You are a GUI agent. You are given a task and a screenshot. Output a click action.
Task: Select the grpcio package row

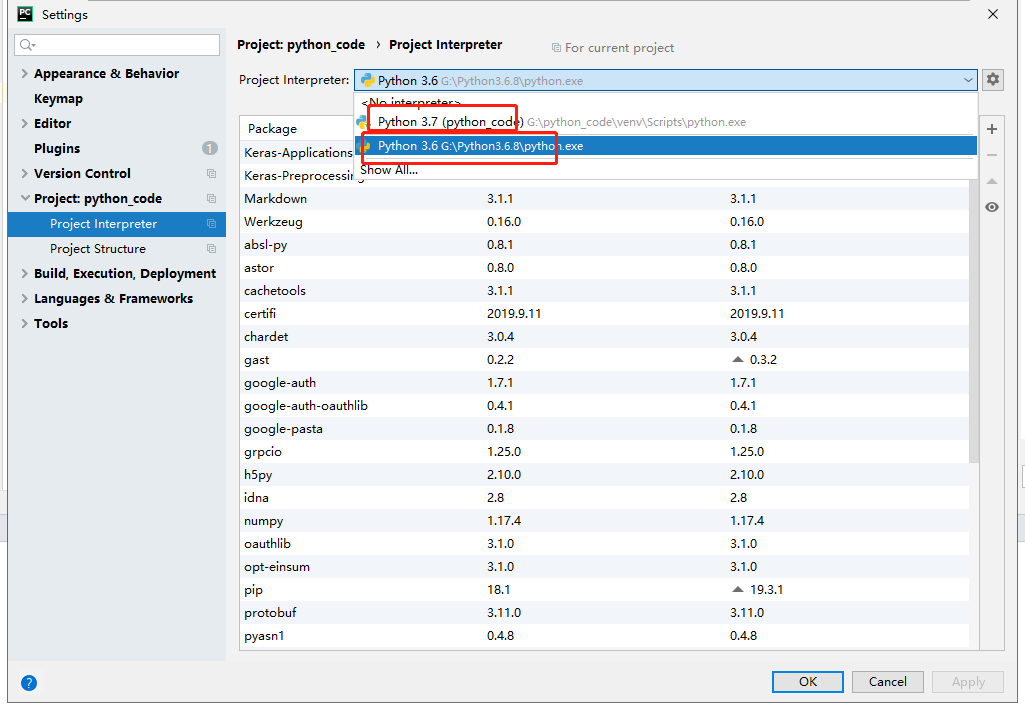[604, 451]
